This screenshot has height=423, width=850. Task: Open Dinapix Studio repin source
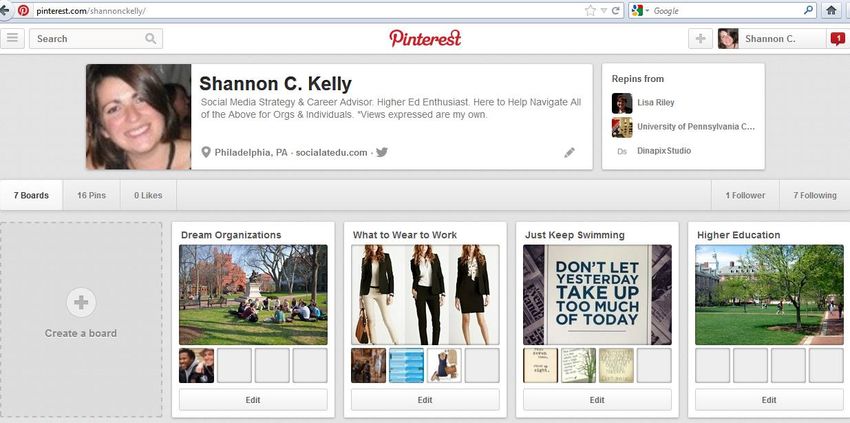point(664,151)
